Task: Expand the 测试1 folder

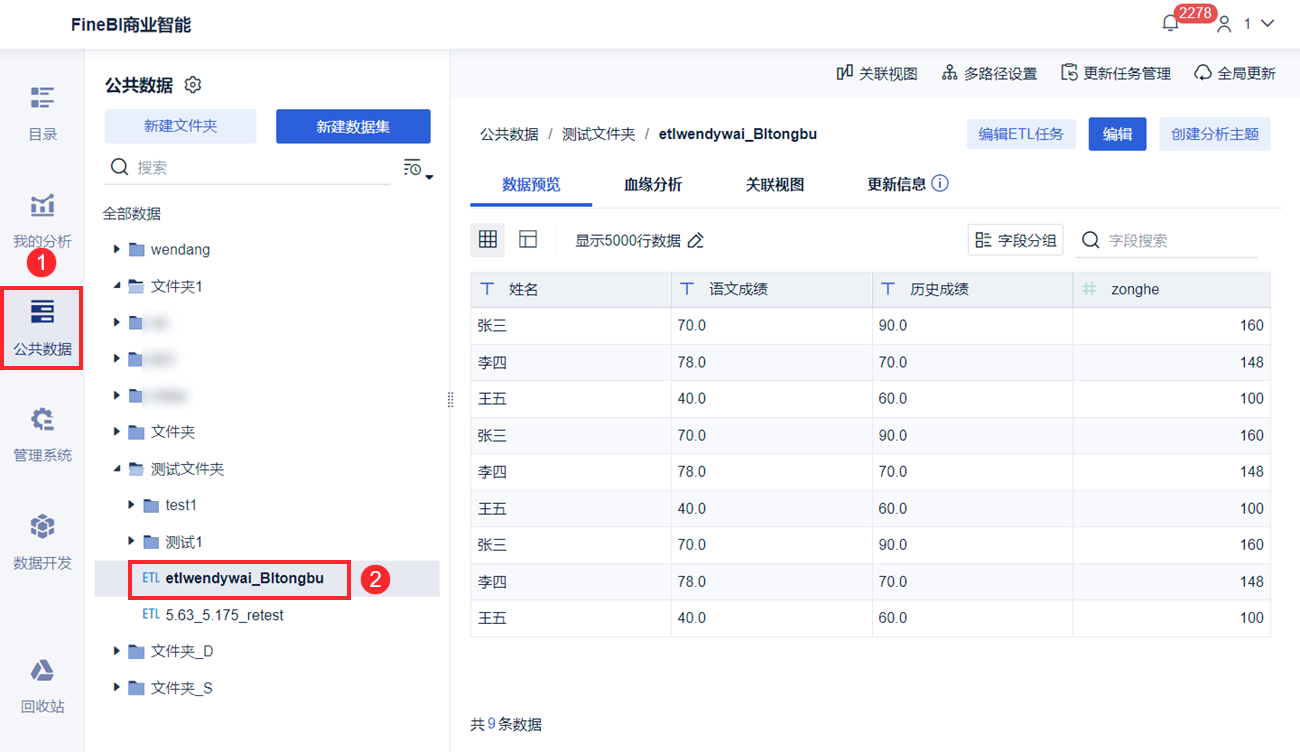Action: coord(132,541)
